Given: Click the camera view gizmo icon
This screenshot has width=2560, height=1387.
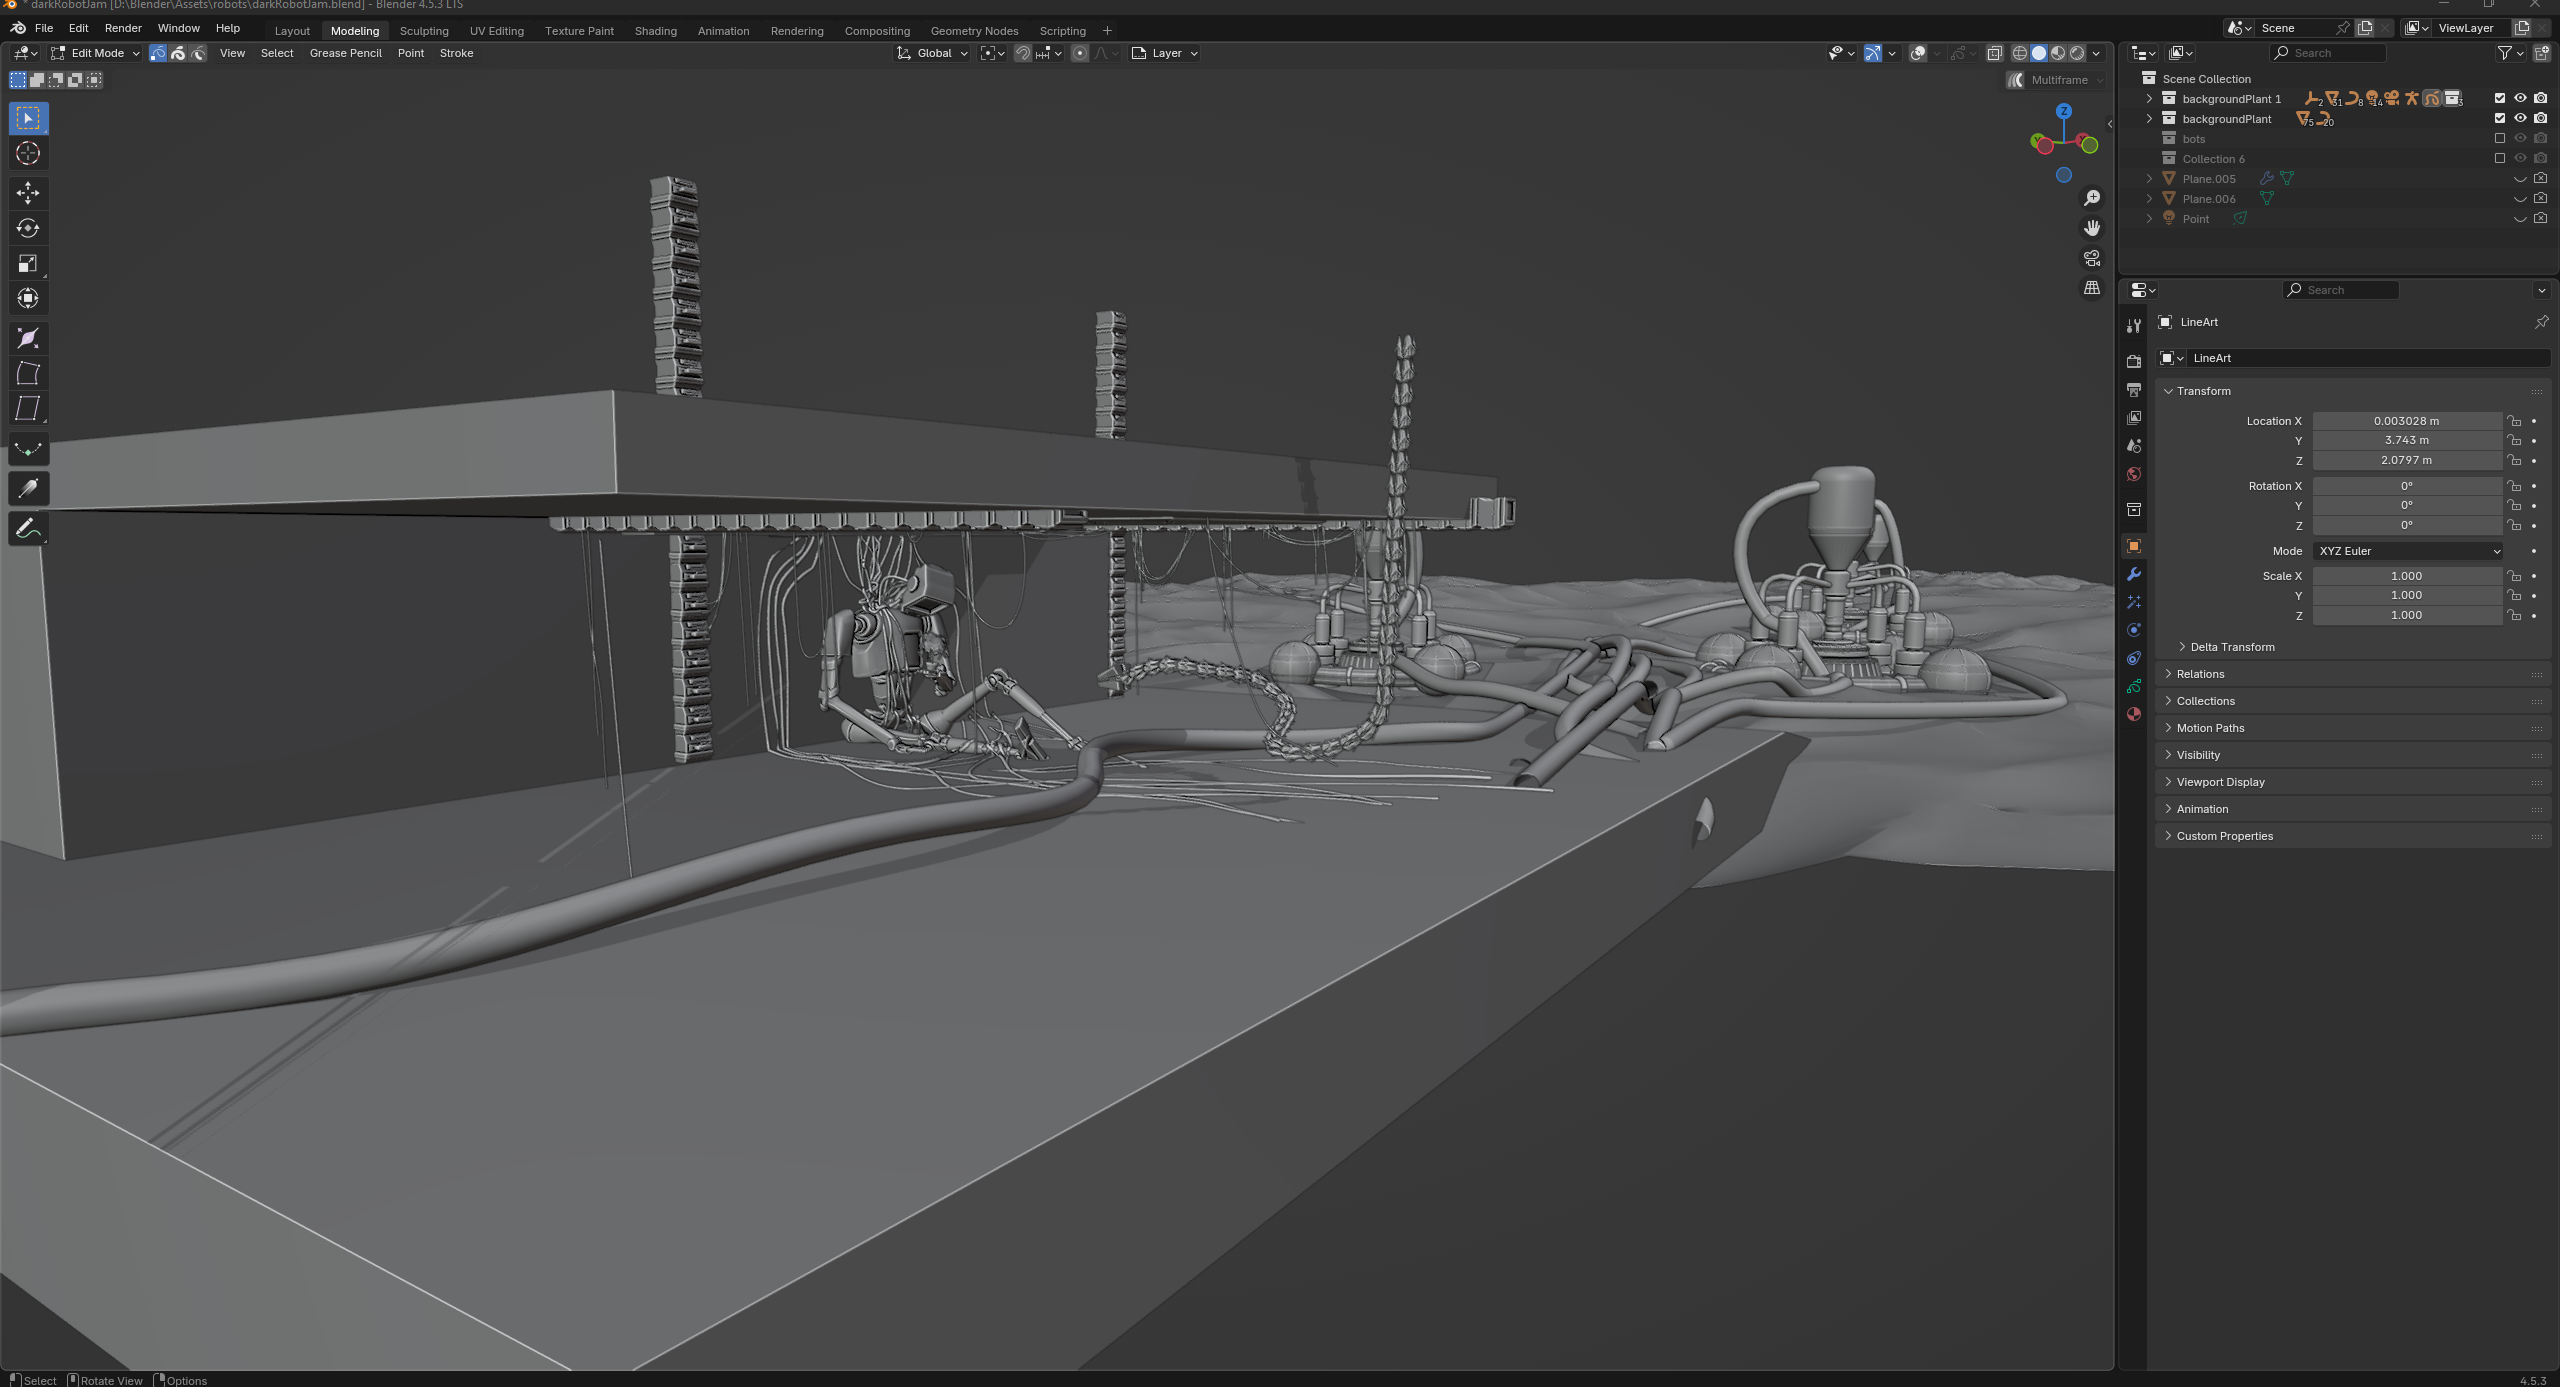Looking at the screenshot, I should click(x=2091, y=258).
